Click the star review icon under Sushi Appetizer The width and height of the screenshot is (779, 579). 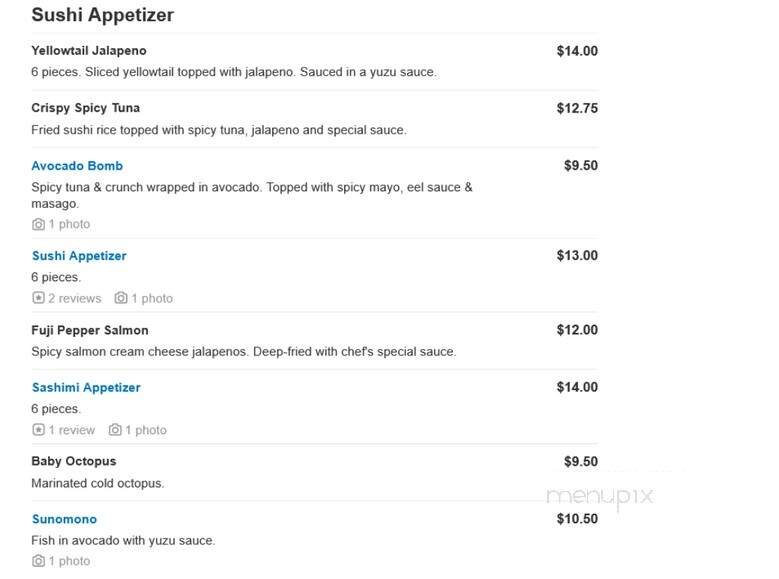38,298
